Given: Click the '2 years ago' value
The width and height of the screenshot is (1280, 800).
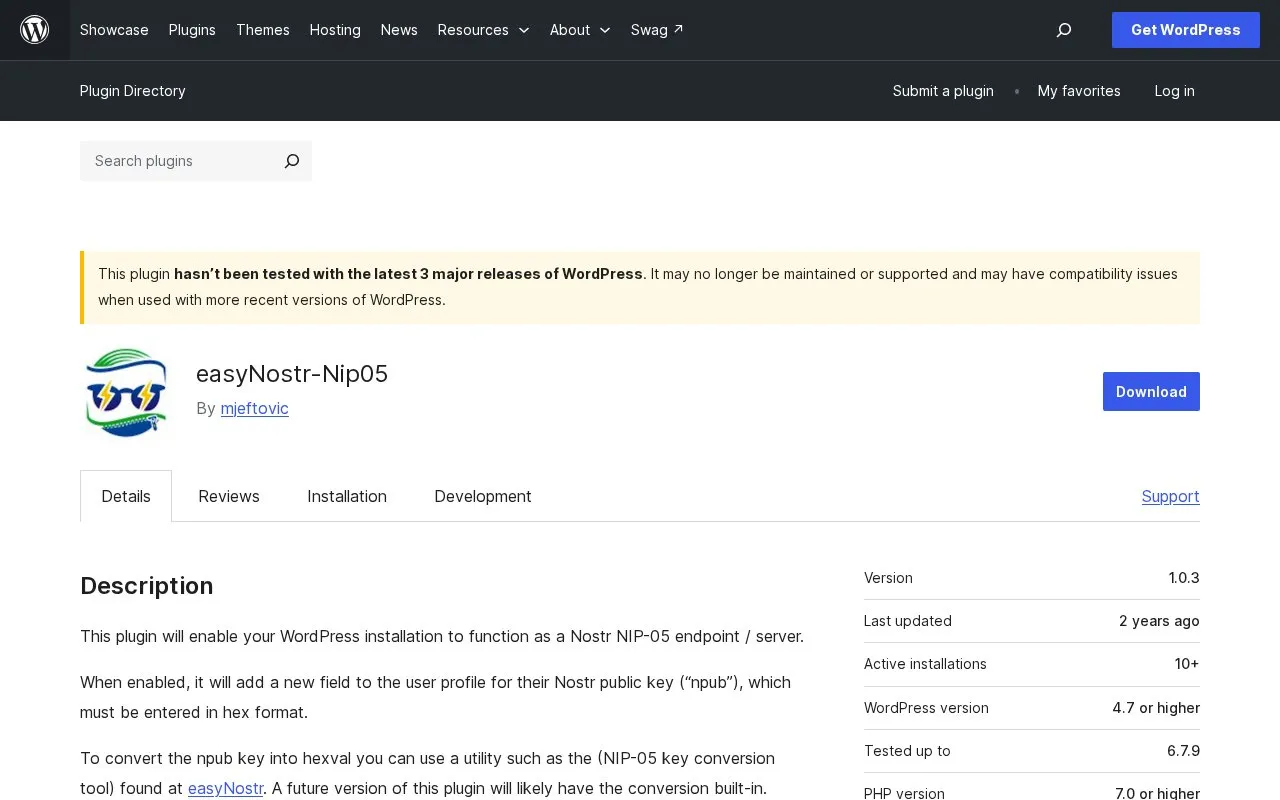Looking at the screenshot, I should coord(1159,621).
